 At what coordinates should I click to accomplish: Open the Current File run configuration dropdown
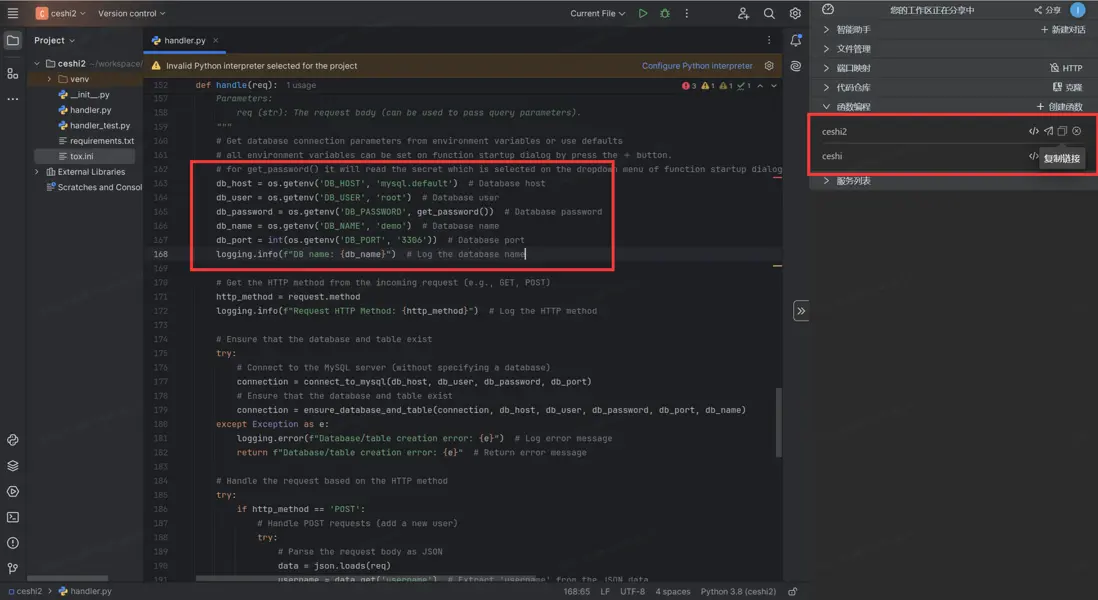point(597,14)
